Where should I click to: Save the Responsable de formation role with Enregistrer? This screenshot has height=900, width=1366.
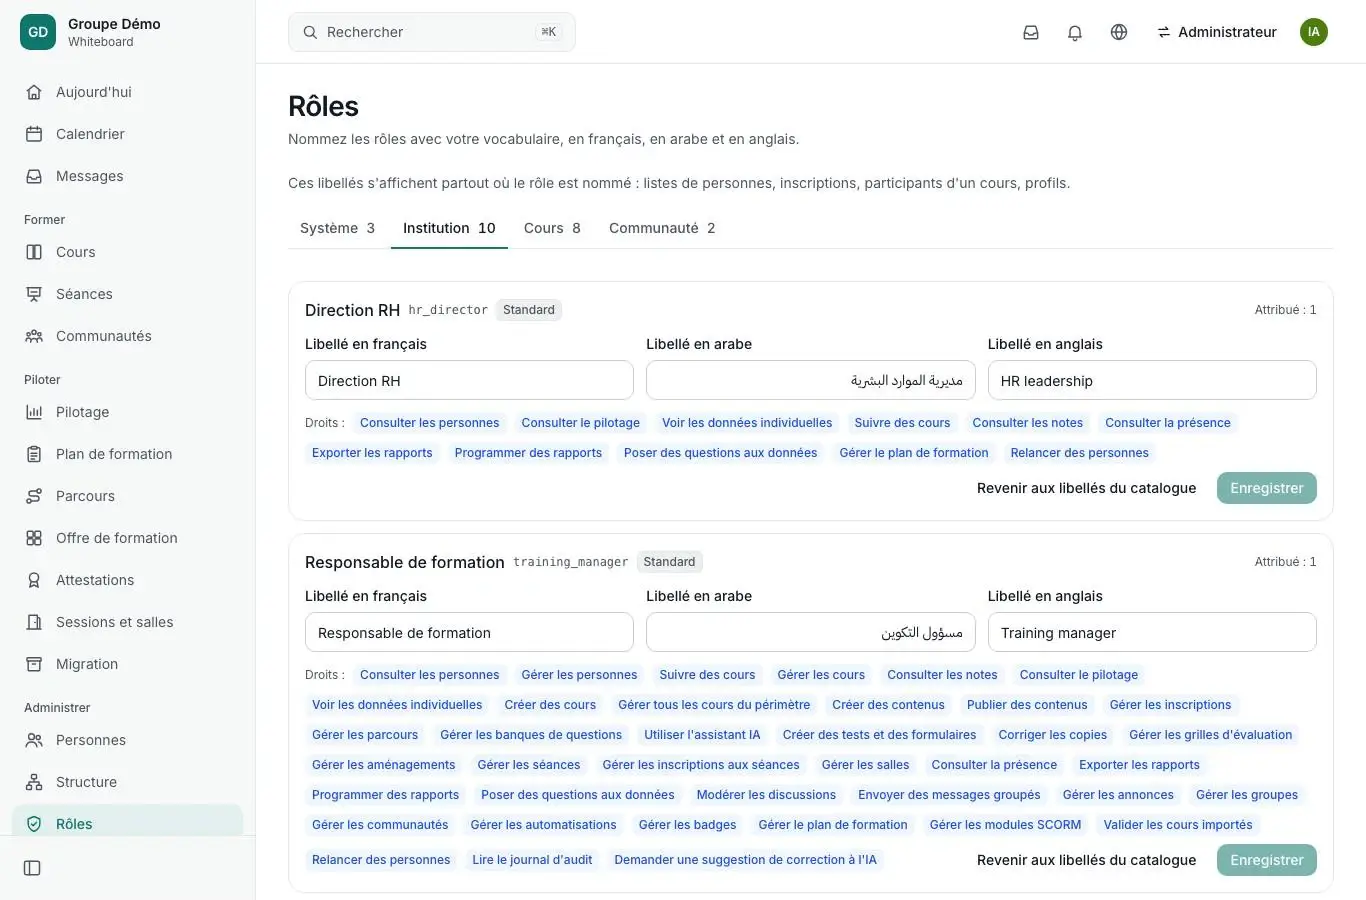pos(1266,860)
